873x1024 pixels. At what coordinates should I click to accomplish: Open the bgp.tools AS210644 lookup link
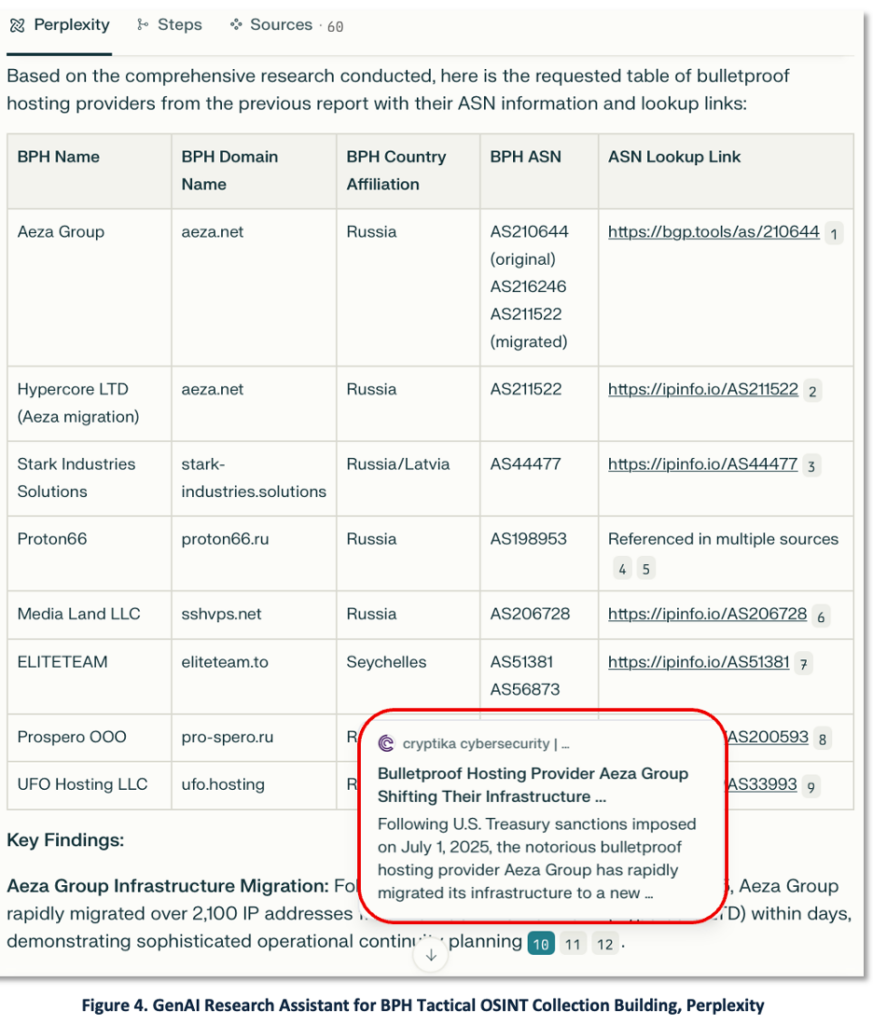point(713,232)
